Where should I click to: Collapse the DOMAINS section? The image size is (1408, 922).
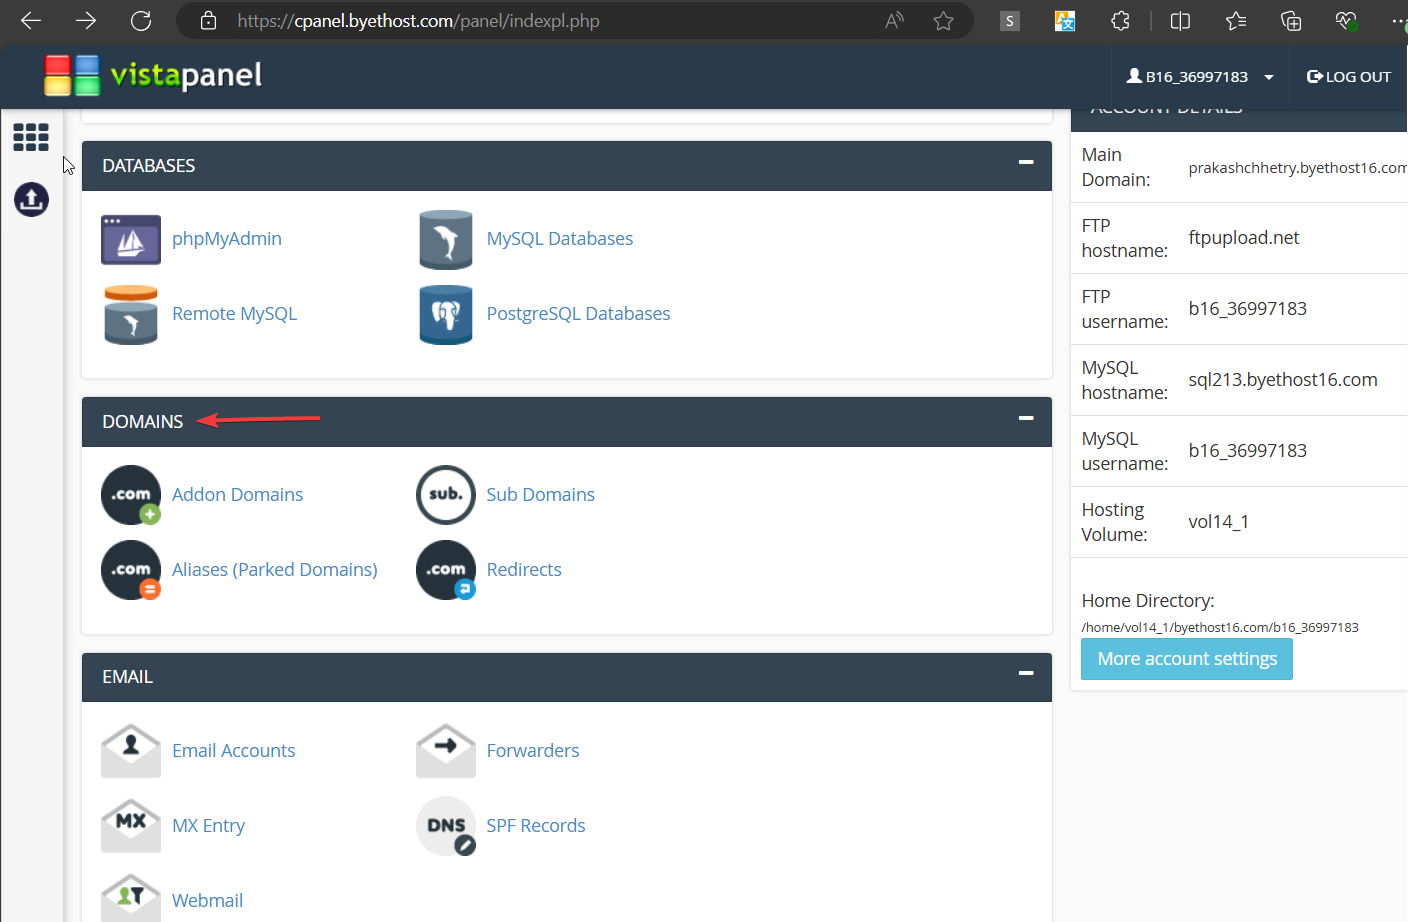[1026, 418]
